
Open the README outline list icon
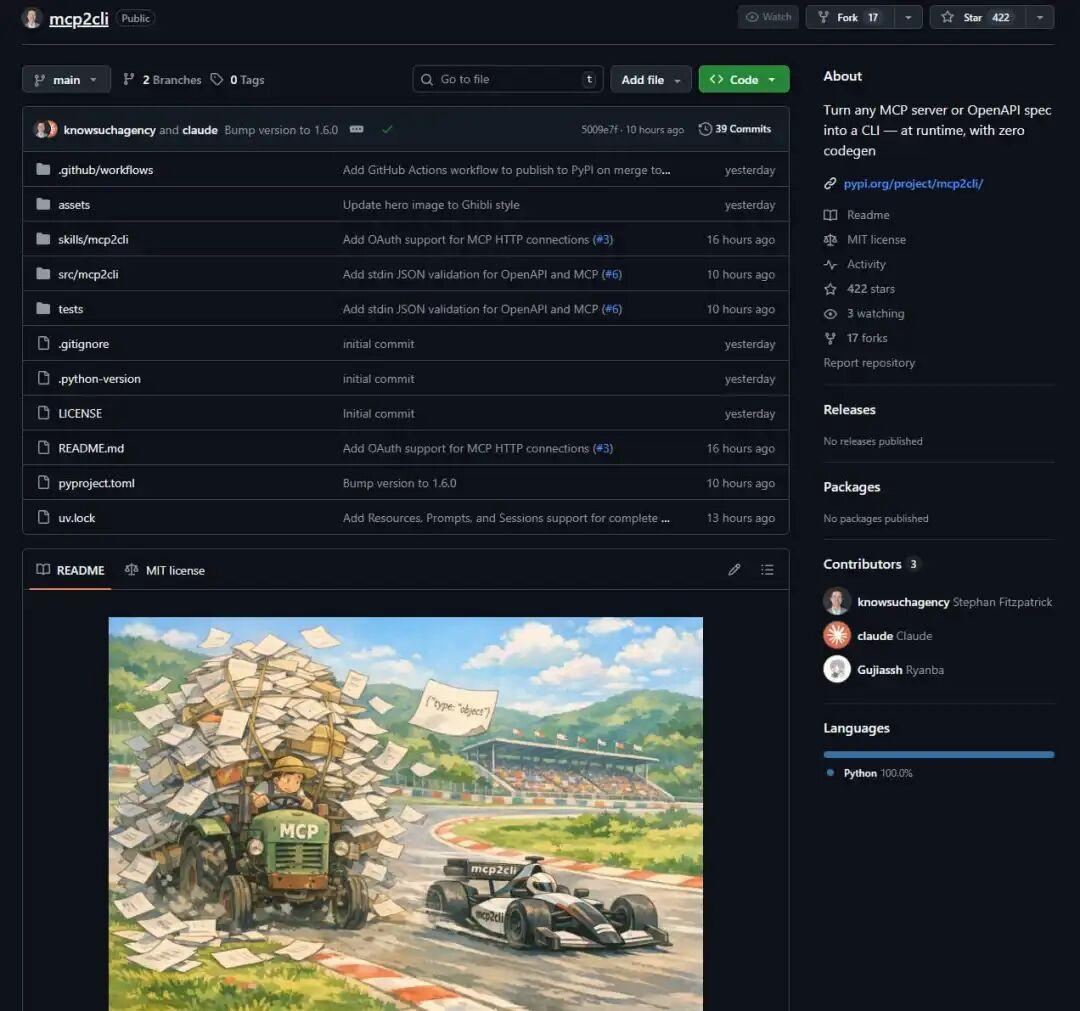[x=767, y=570]
